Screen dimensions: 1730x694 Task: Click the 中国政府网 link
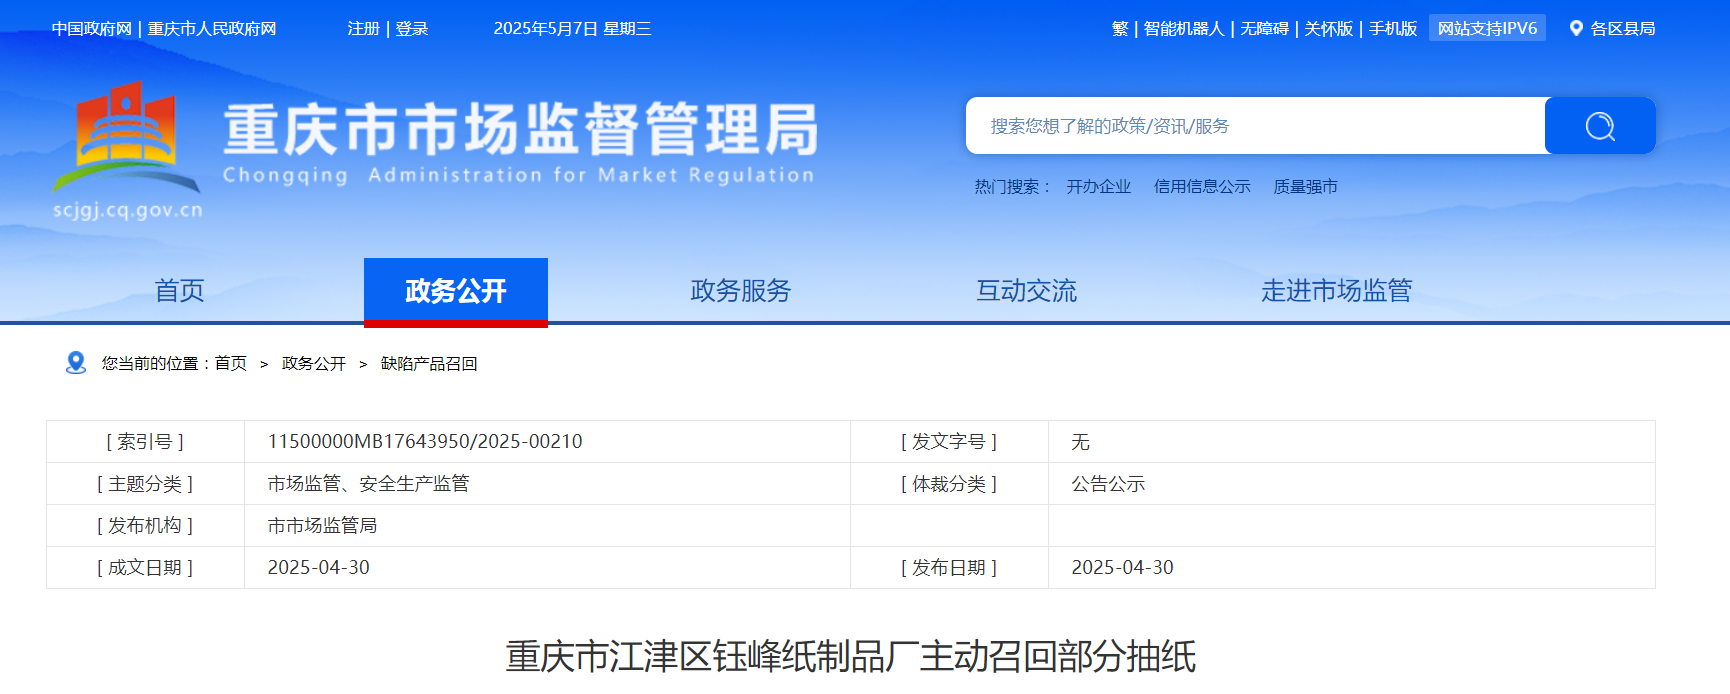(92, 29)
